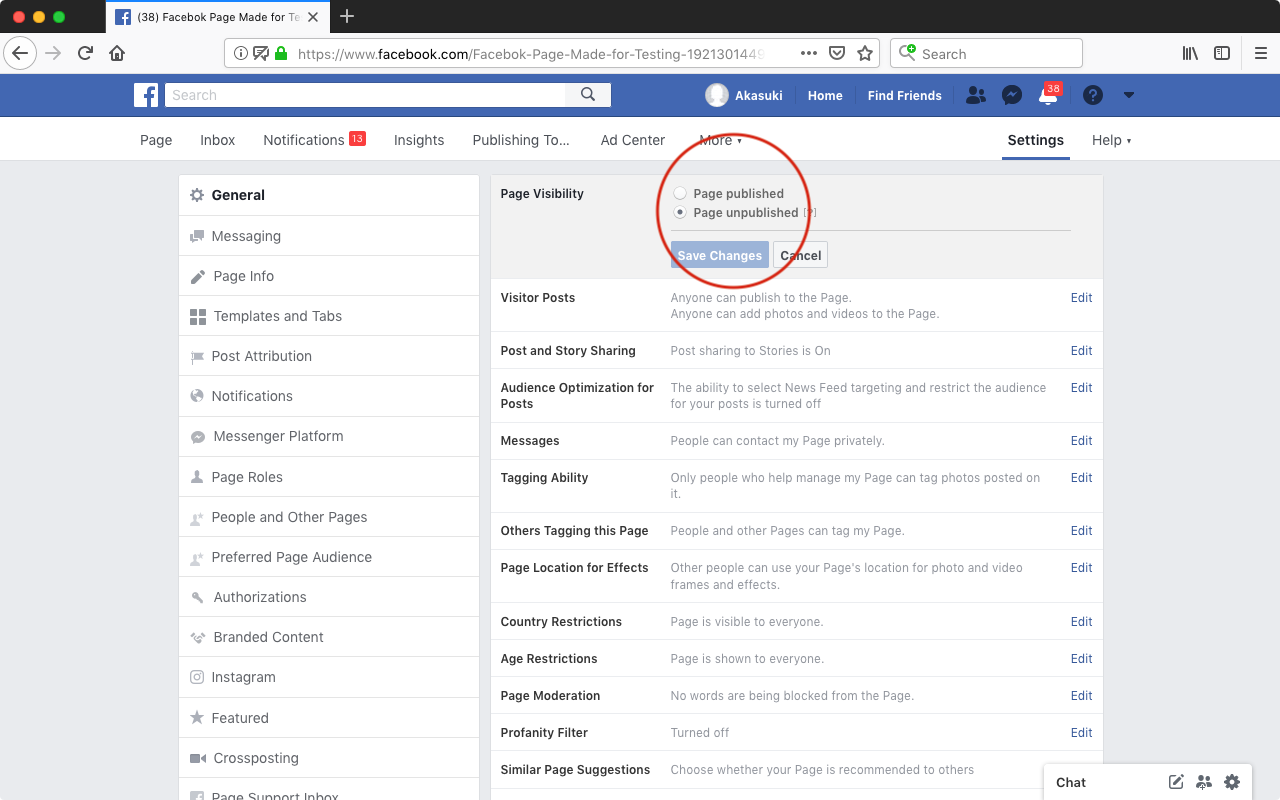Viewport: 1280px width, 800px height.
Task: Open the account dropdown arrow in top bar
Action: (x=1129, y=95)
